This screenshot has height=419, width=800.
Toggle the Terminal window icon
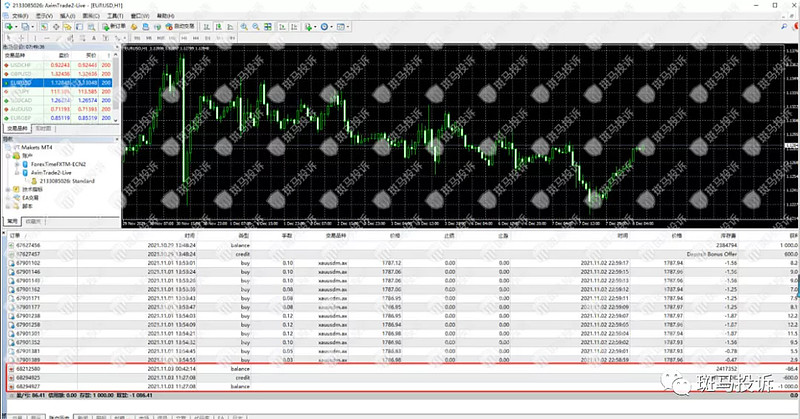pyautogui.click(x=79, y=27)
